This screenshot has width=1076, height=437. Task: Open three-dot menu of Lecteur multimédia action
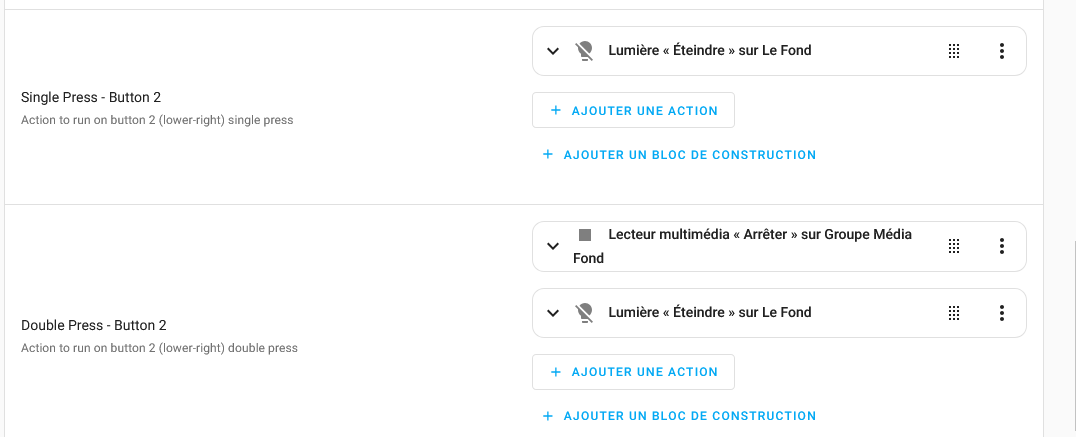coord(1001,246)
